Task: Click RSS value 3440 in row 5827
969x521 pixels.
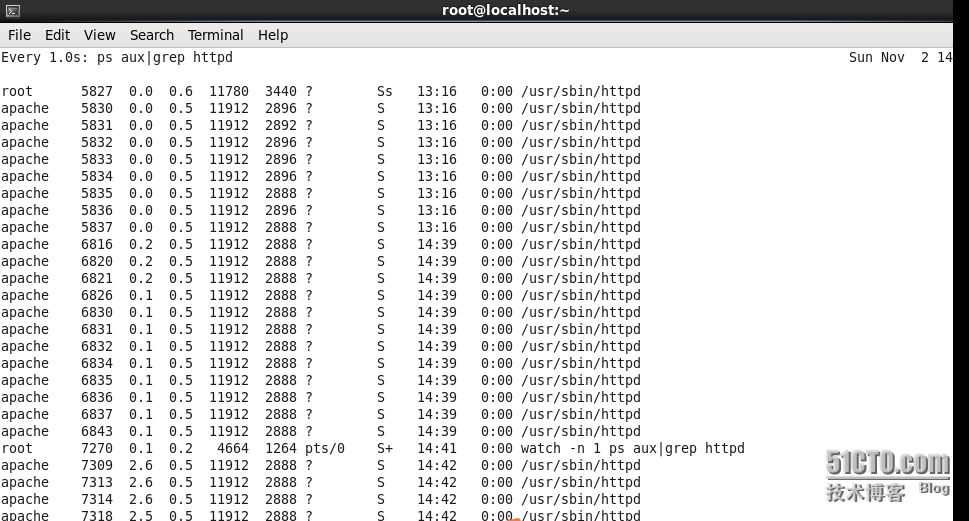Action: (x=281, y=91)
